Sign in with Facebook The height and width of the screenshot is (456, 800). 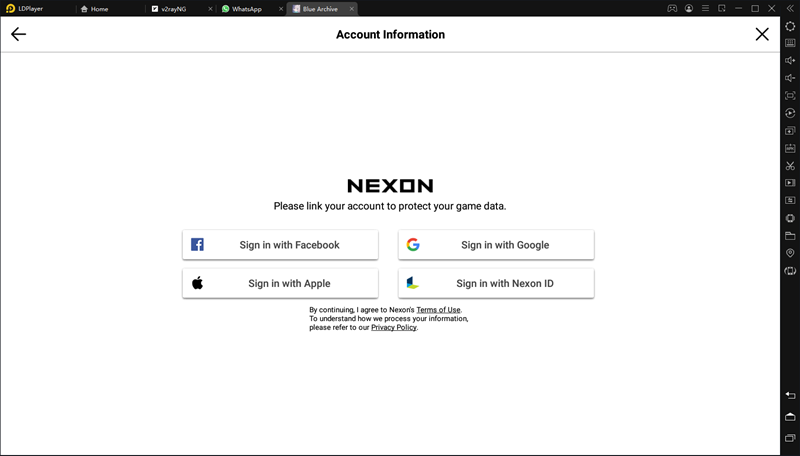[x=280, y=245]
